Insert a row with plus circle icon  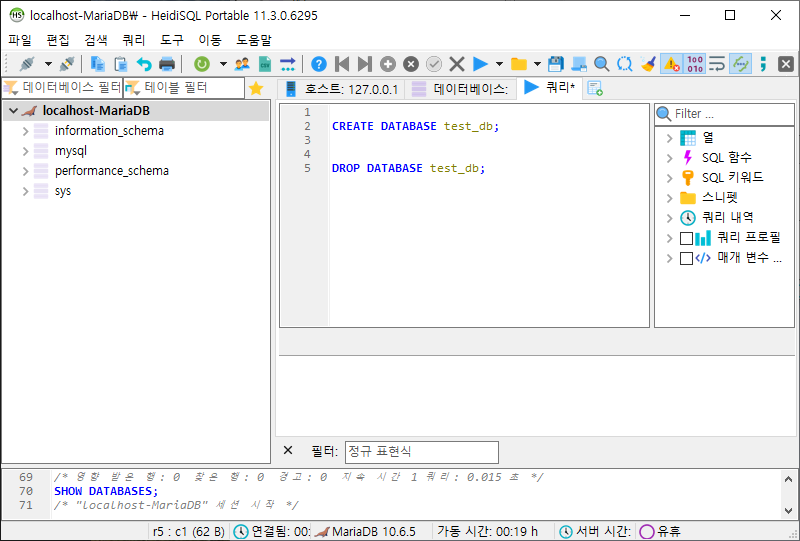click(x=388, y=64)
